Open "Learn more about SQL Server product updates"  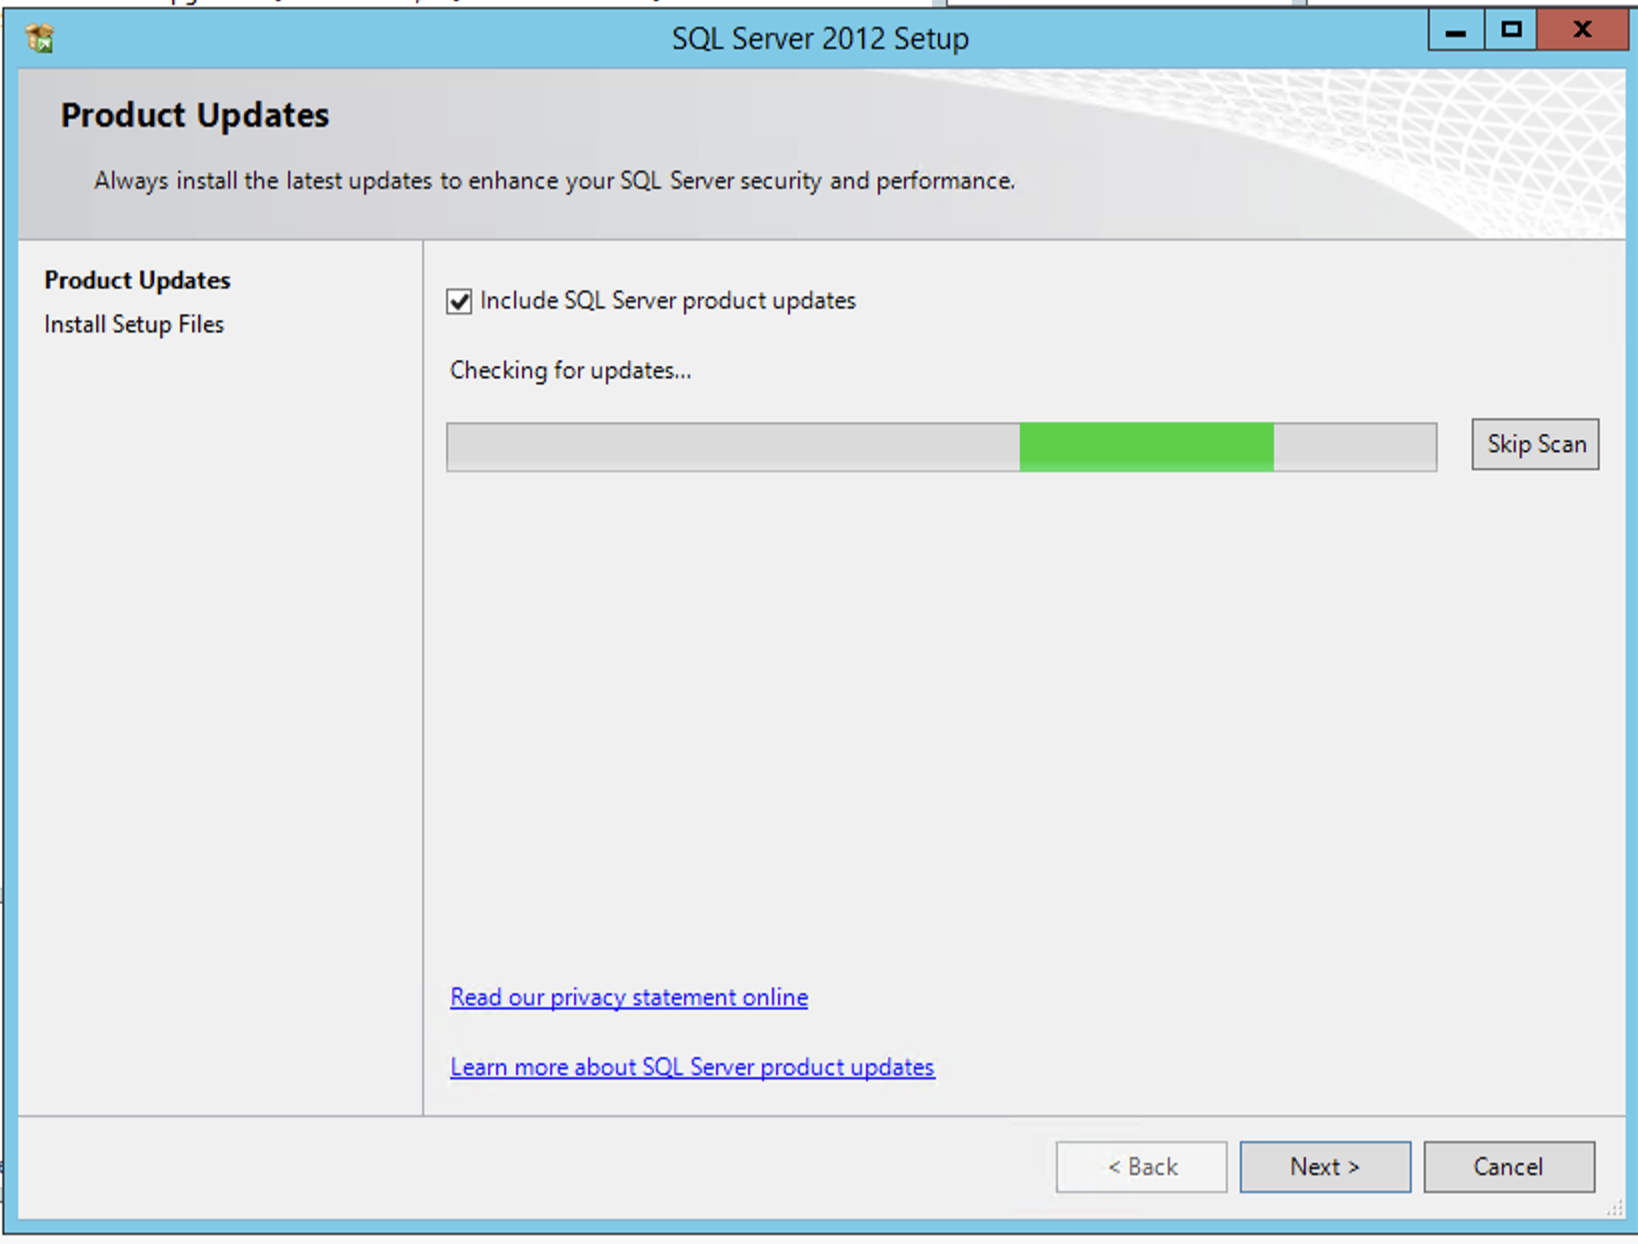[x=692, y=1067]
